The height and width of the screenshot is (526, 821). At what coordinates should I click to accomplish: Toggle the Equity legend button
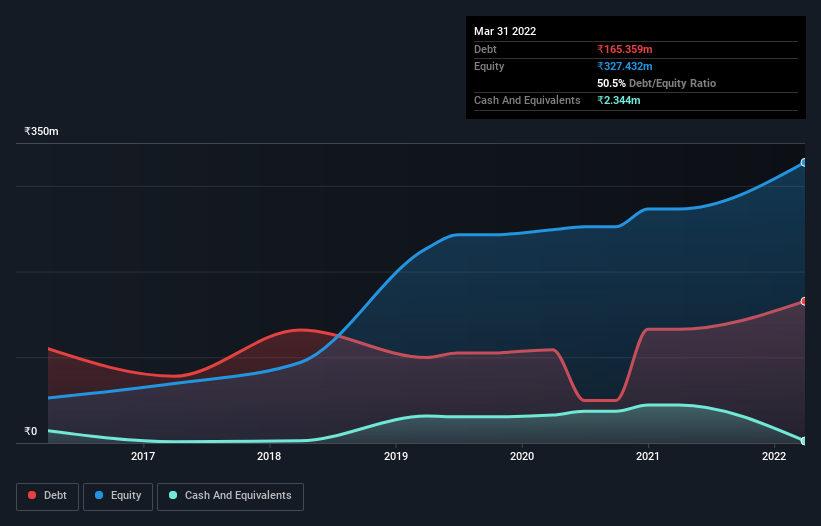[x=118, y=496]
